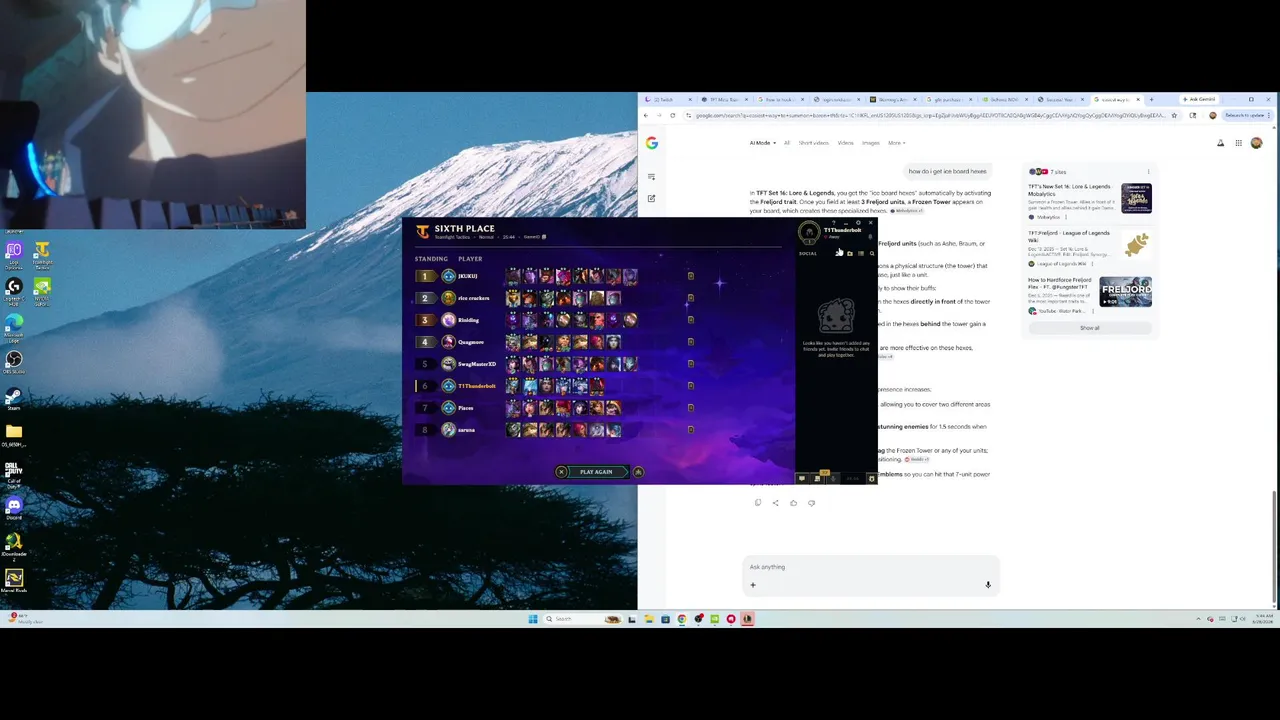
Task: Copy Quagmore's team clipboard icon
Action: [x=690, y=342]
